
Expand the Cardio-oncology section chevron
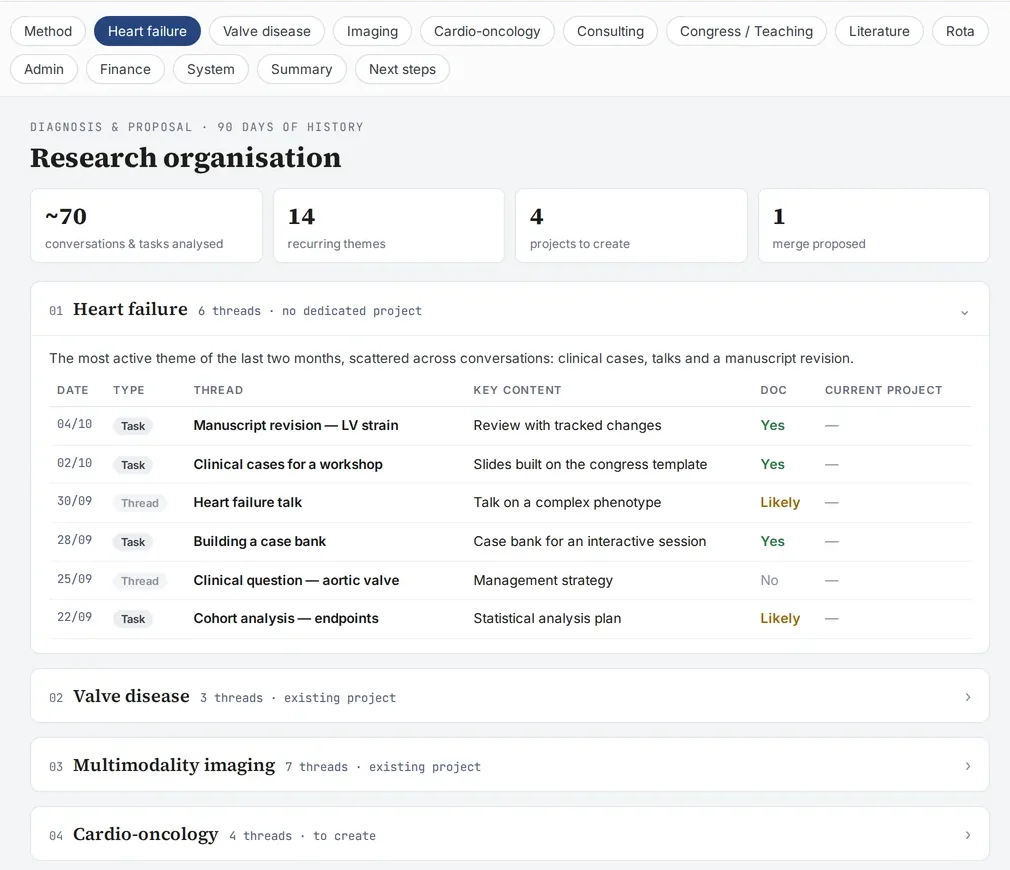[x=967, y=835]
